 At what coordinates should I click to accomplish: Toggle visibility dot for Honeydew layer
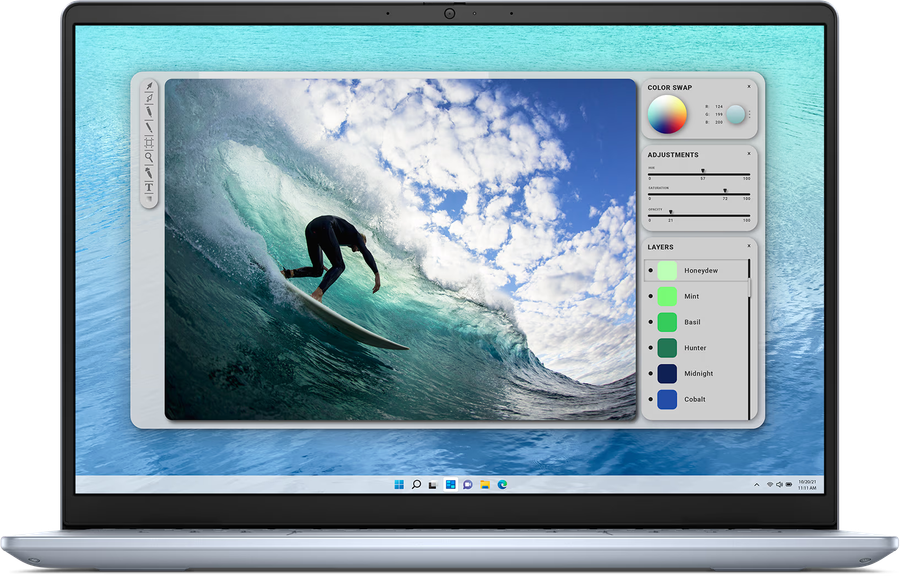click(651, 270)
